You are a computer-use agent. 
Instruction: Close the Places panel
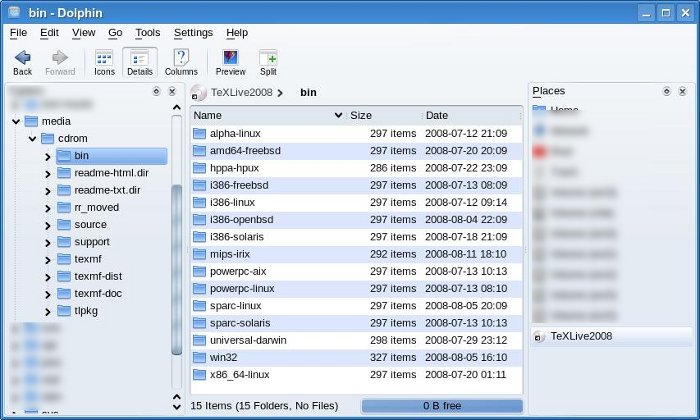tap(682, 91)
